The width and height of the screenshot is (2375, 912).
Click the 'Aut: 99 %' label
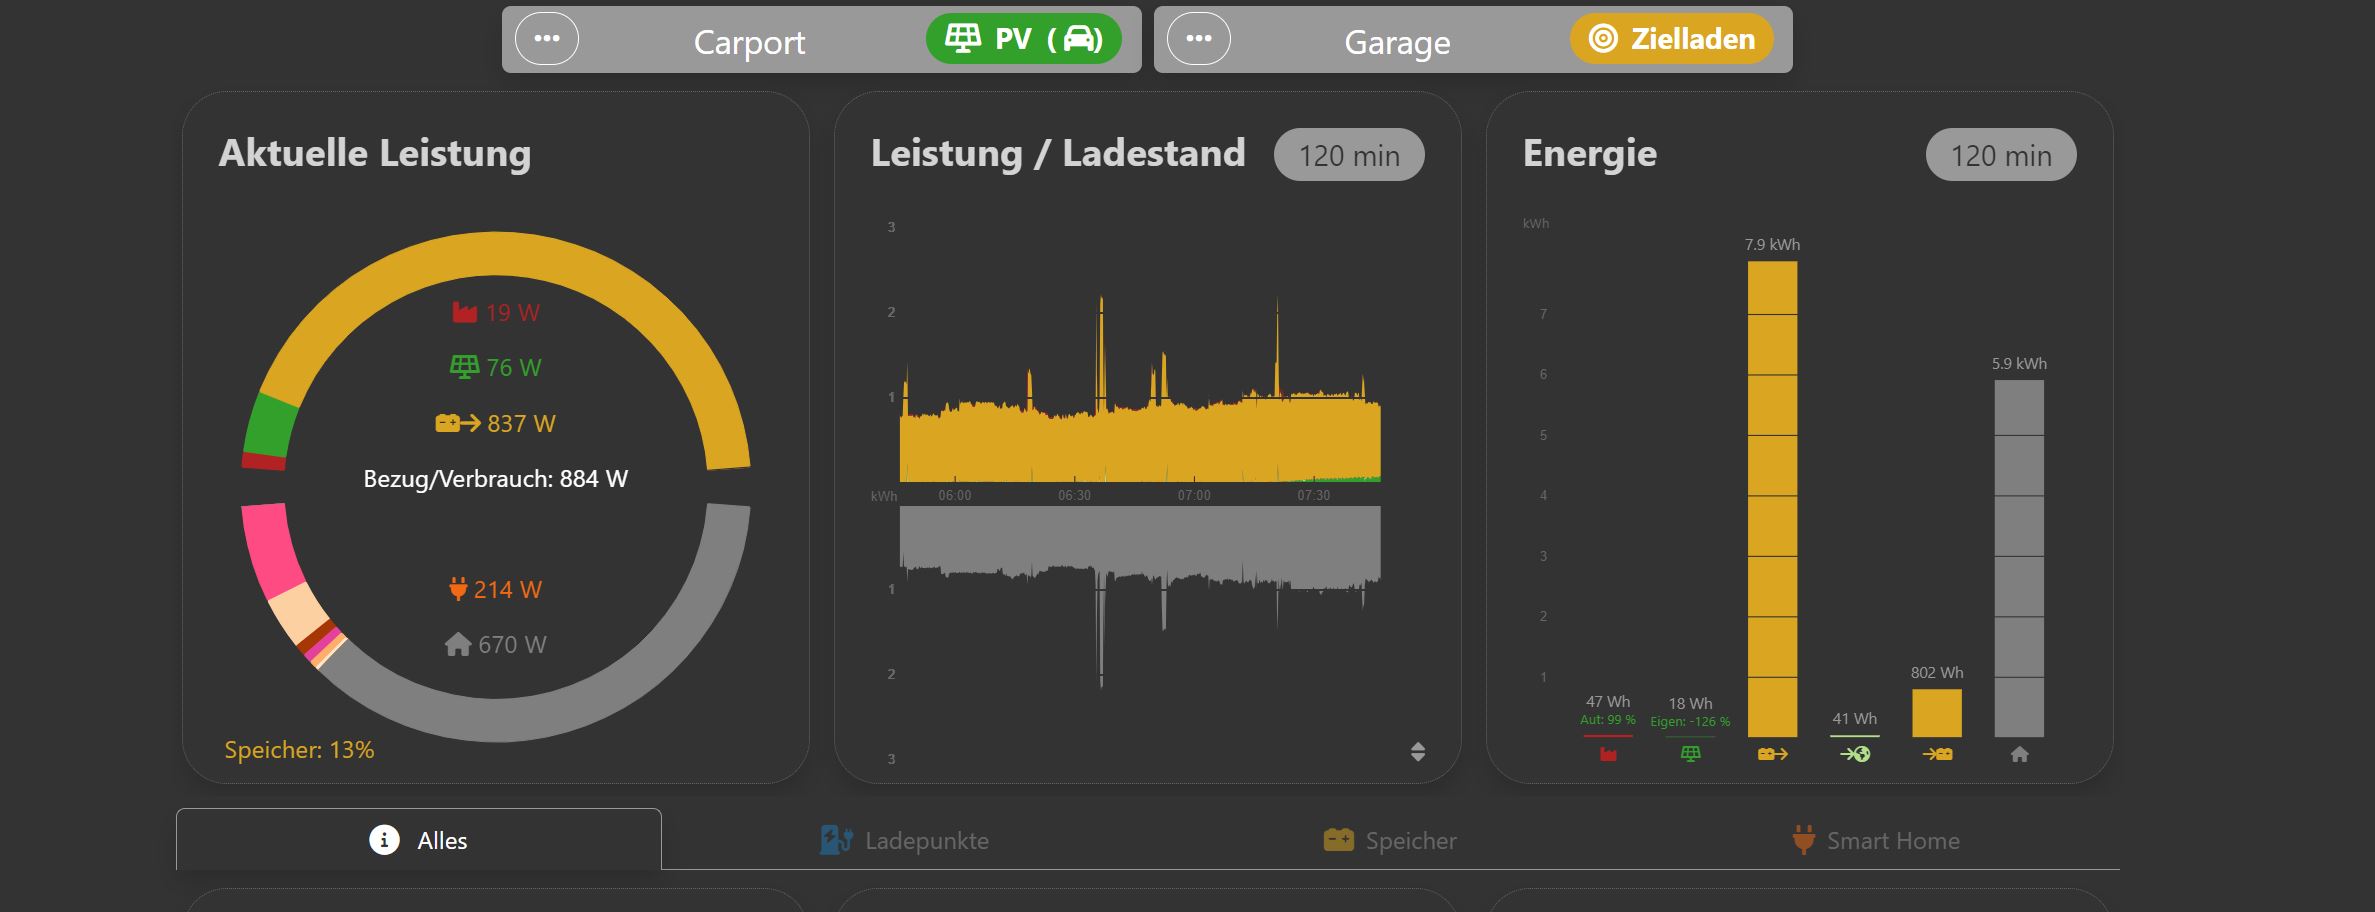[1608, 720]
